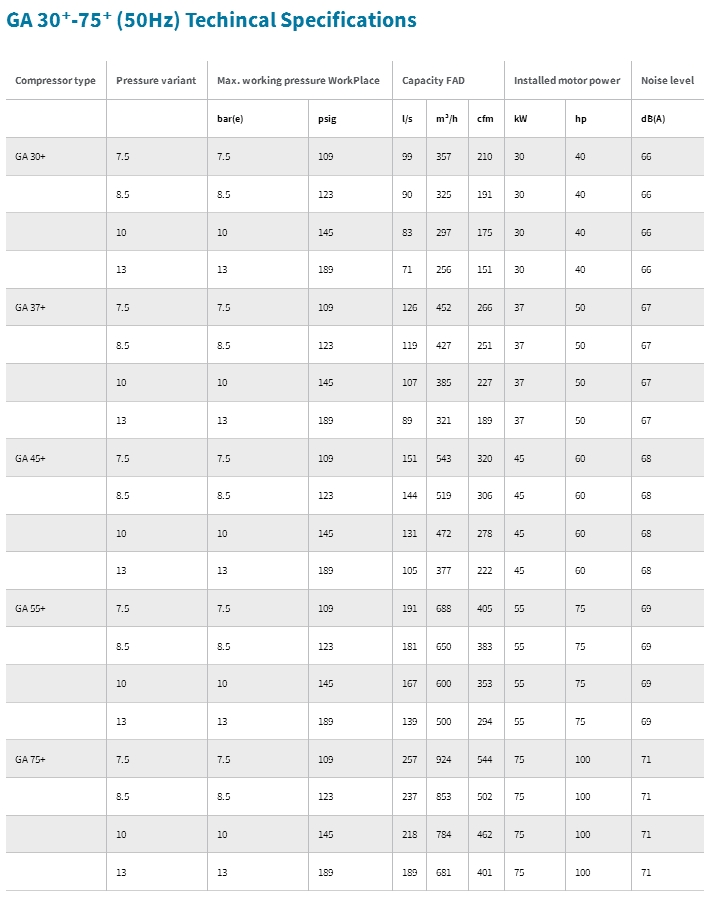Select the Compressor type column header

[56, 81]
